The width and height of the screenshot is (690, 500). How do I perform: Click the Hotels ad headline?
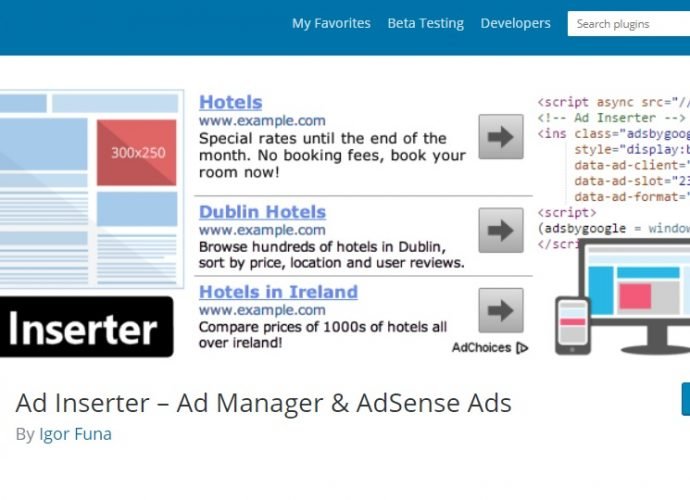click(x=231, y=102)
